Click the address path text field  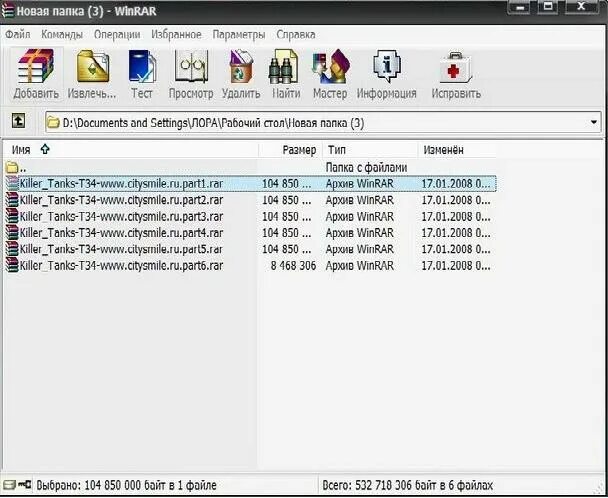(x=323, y=122)
